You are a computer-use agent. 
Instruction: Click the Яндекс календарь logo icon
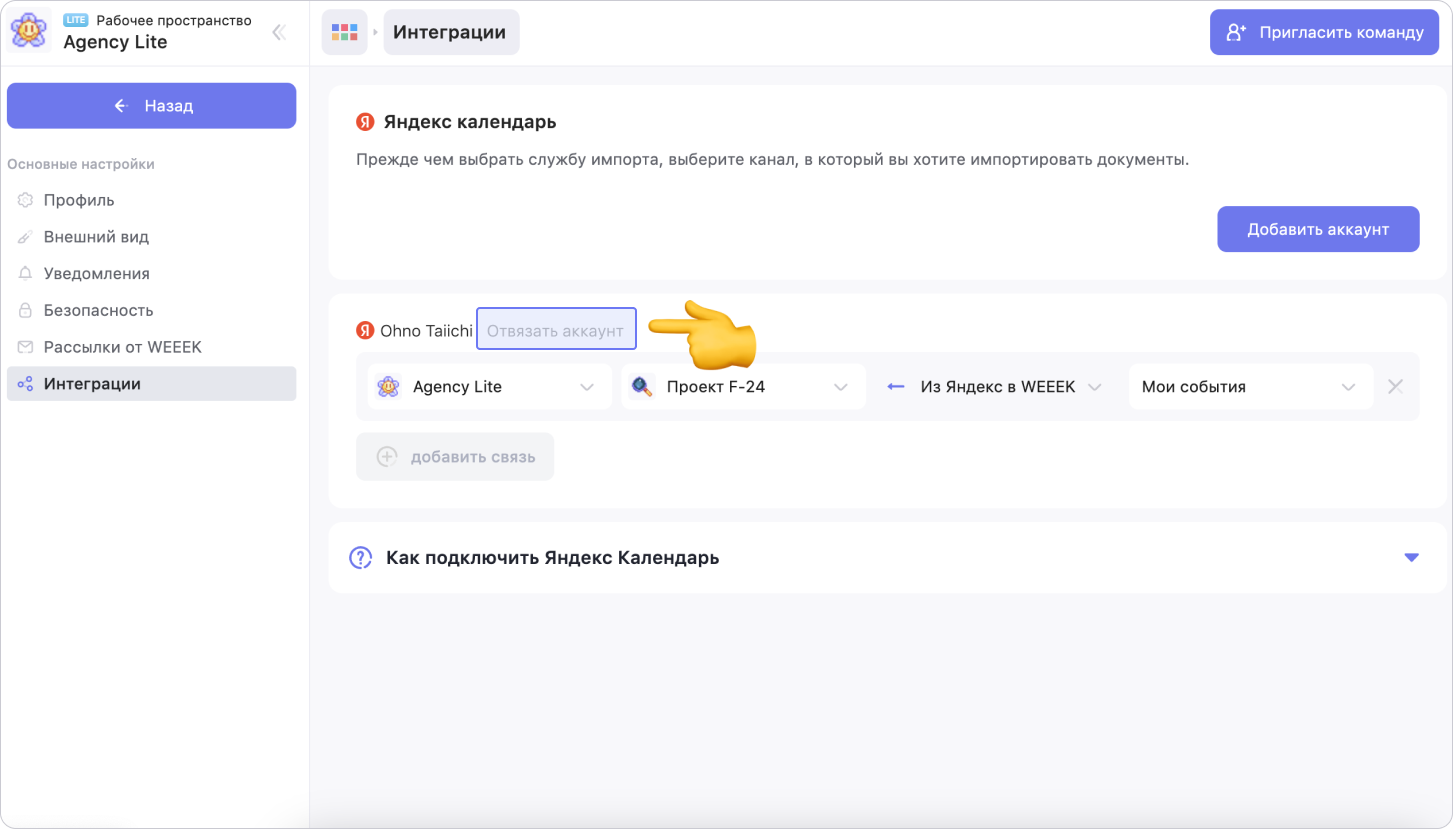pos(365,122)
